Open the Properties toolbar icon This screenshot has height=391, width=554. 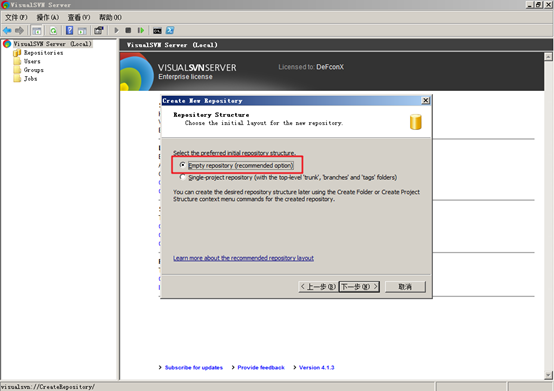99,31
